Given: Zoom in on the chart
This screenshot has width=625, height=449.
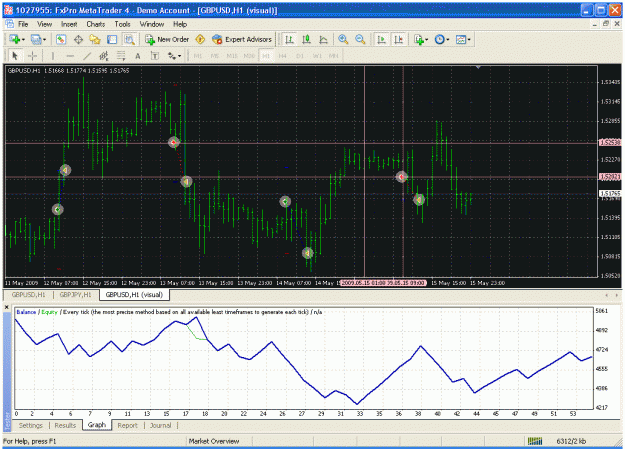Looking at the screenshot, I should point(343,39).
